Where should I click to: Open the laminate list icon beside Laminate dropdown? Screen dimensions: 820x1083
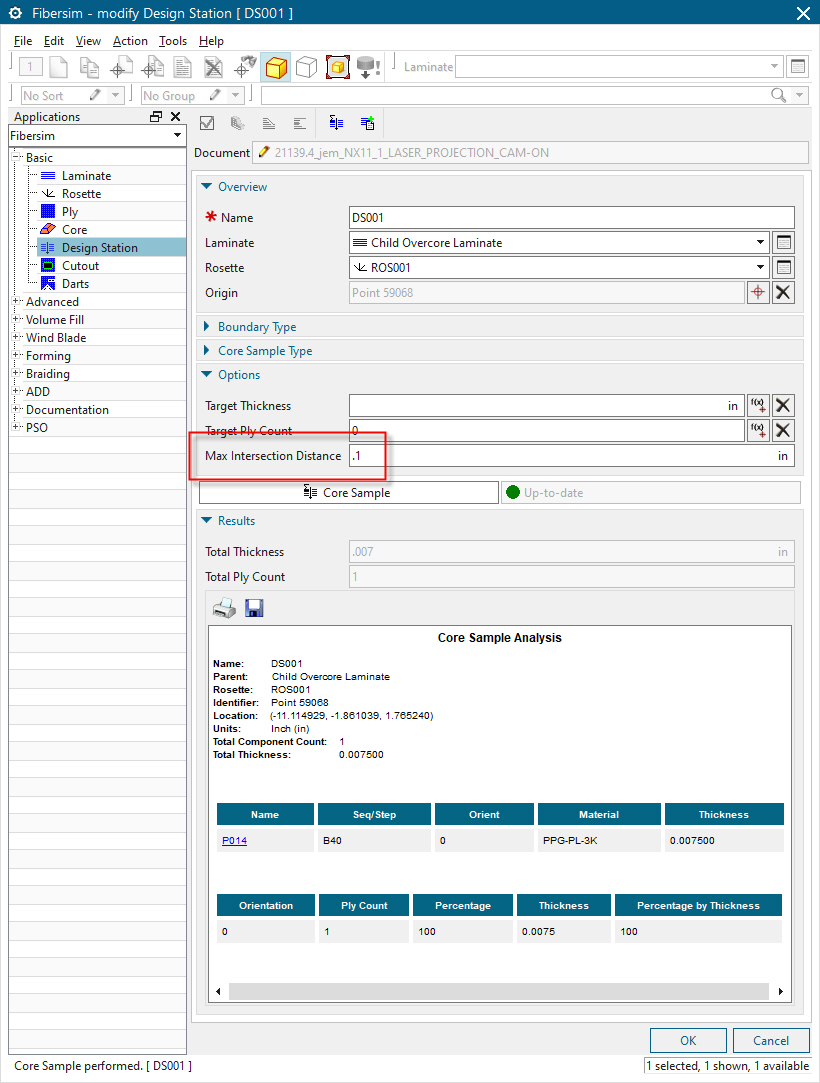click(x=784, y=243)
